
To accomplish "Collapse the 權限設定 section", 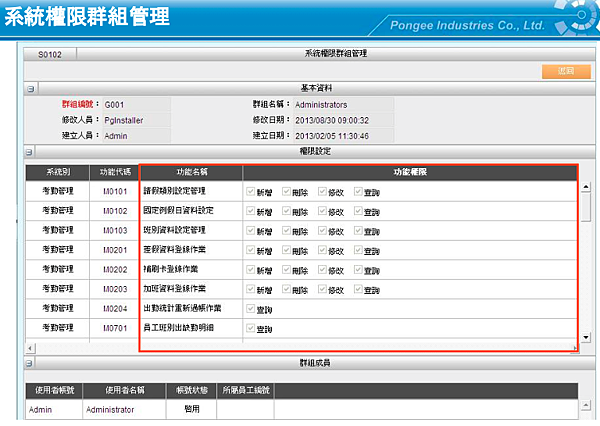I will pyautogui.click(x=29, y=152).
